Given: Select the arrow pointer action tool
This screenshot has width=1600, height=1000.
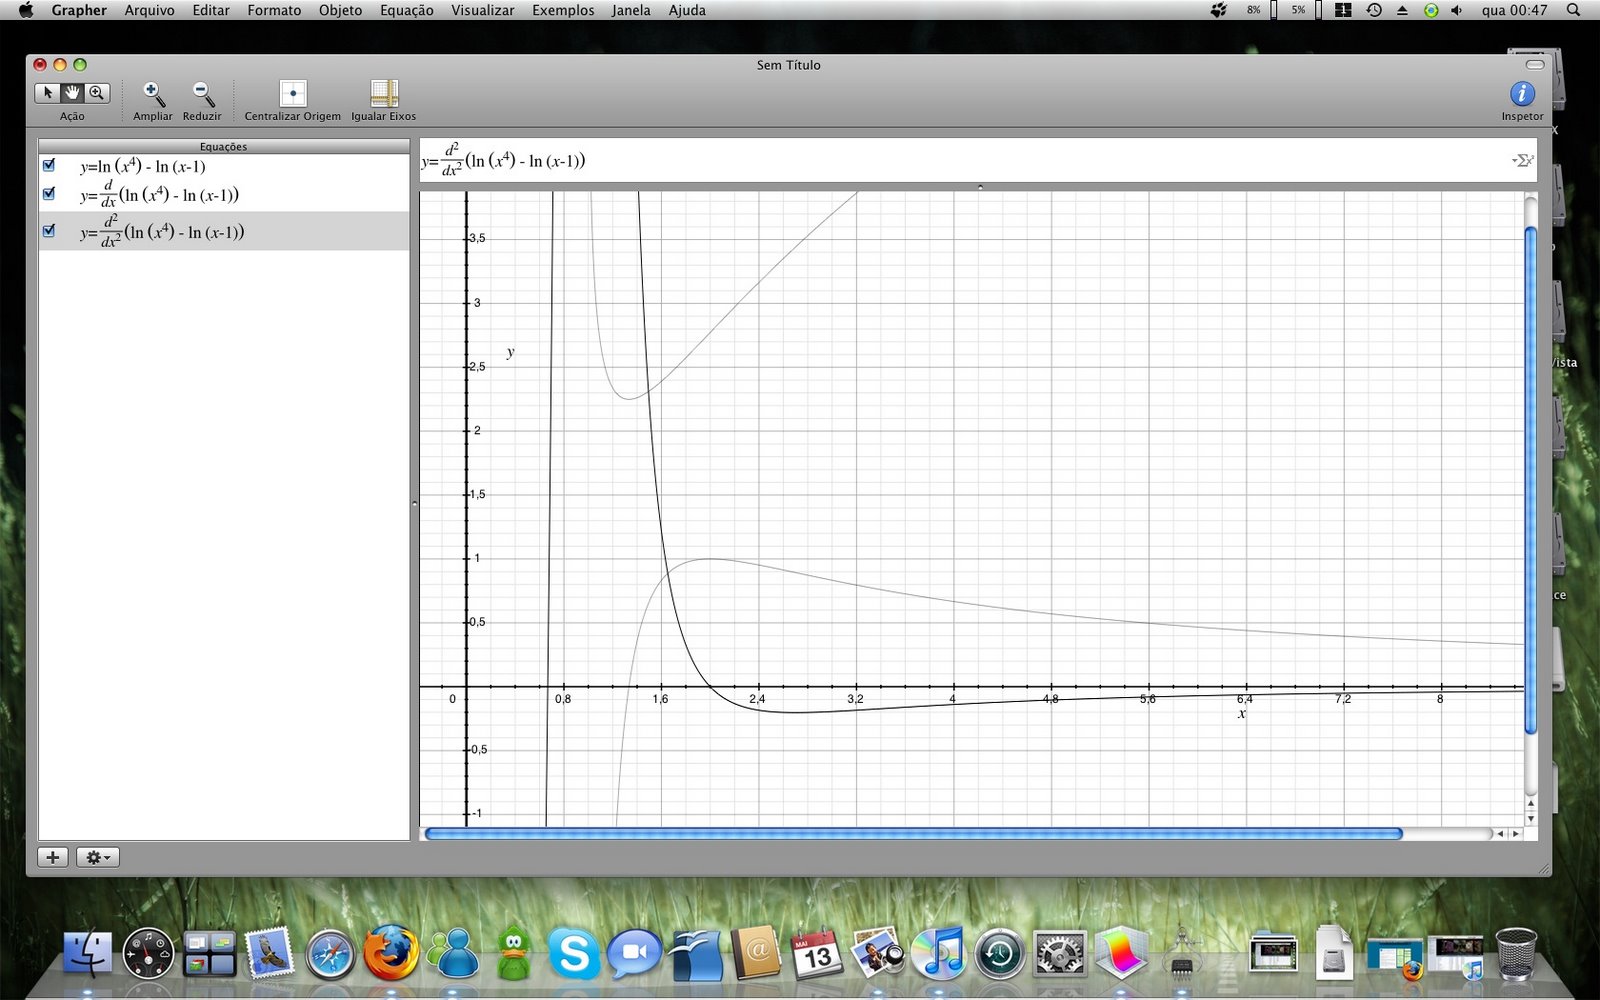Looking at the screenshot, I should pyautogui.click(x=47, y=93).
